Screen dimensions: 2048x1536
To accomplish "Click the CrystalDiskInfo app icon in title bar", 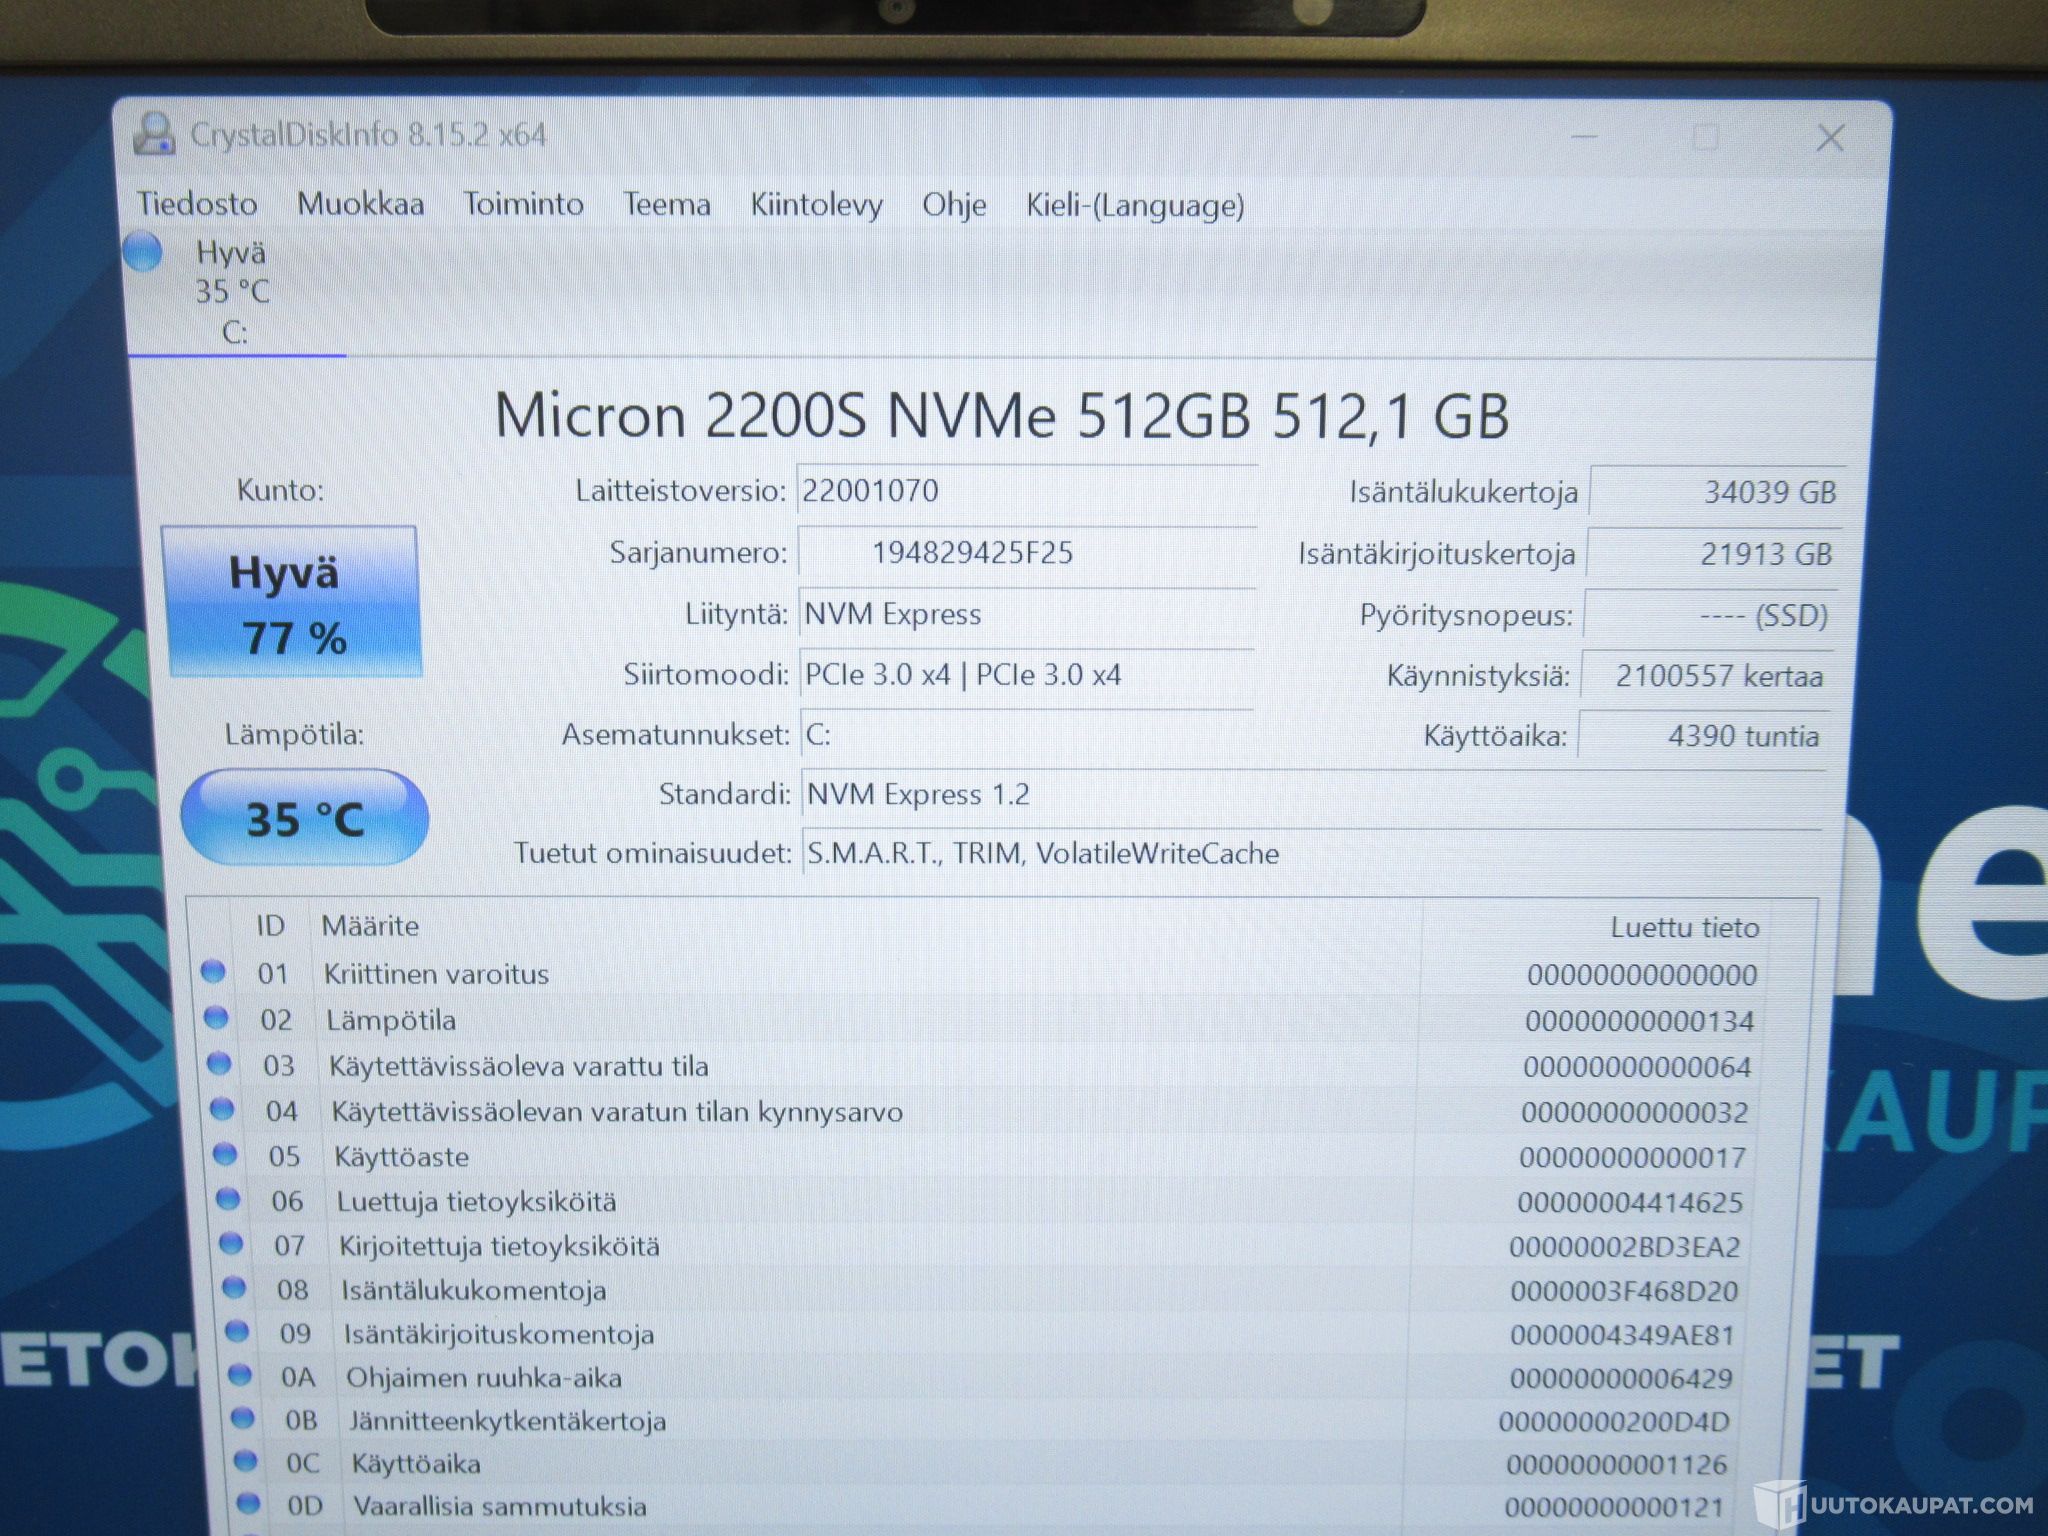I will coord(155,134).
